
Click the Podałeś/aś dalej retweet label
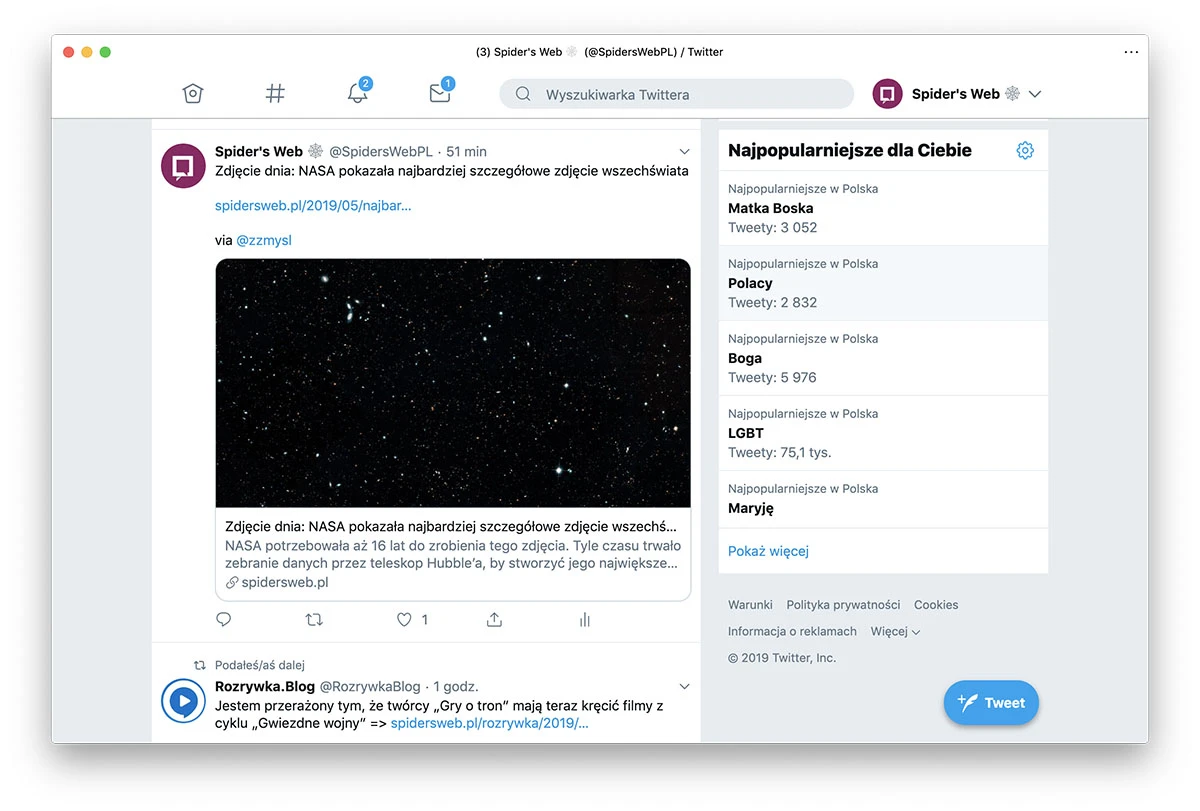coord(260,665)
